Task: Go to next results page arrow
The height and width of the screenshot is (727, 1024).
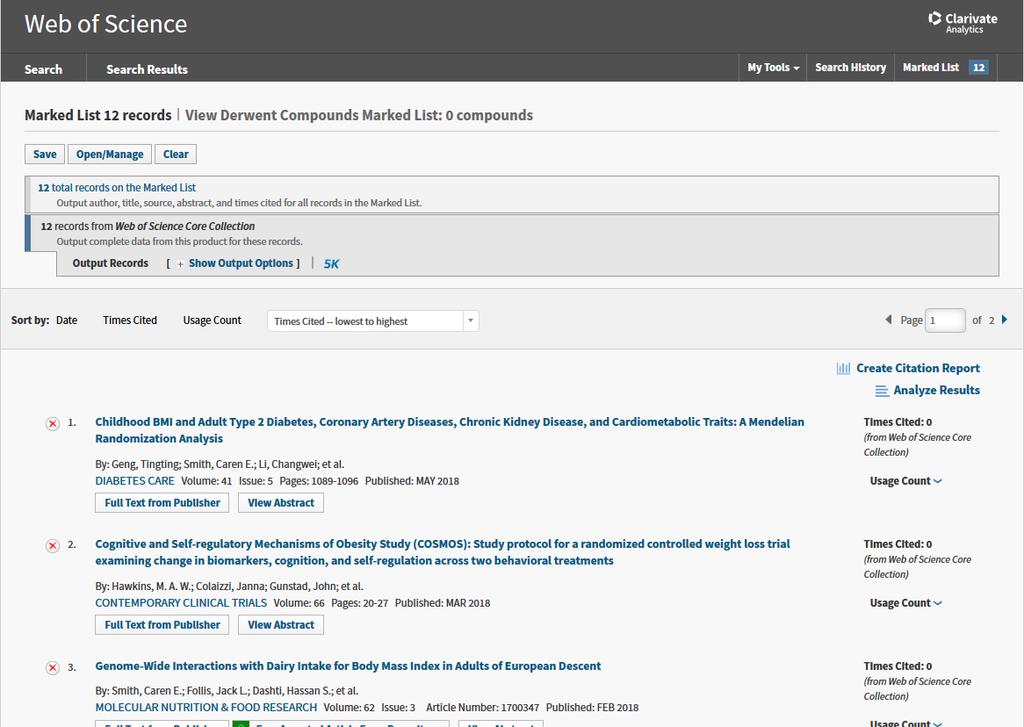Action: coord(1004,319)
